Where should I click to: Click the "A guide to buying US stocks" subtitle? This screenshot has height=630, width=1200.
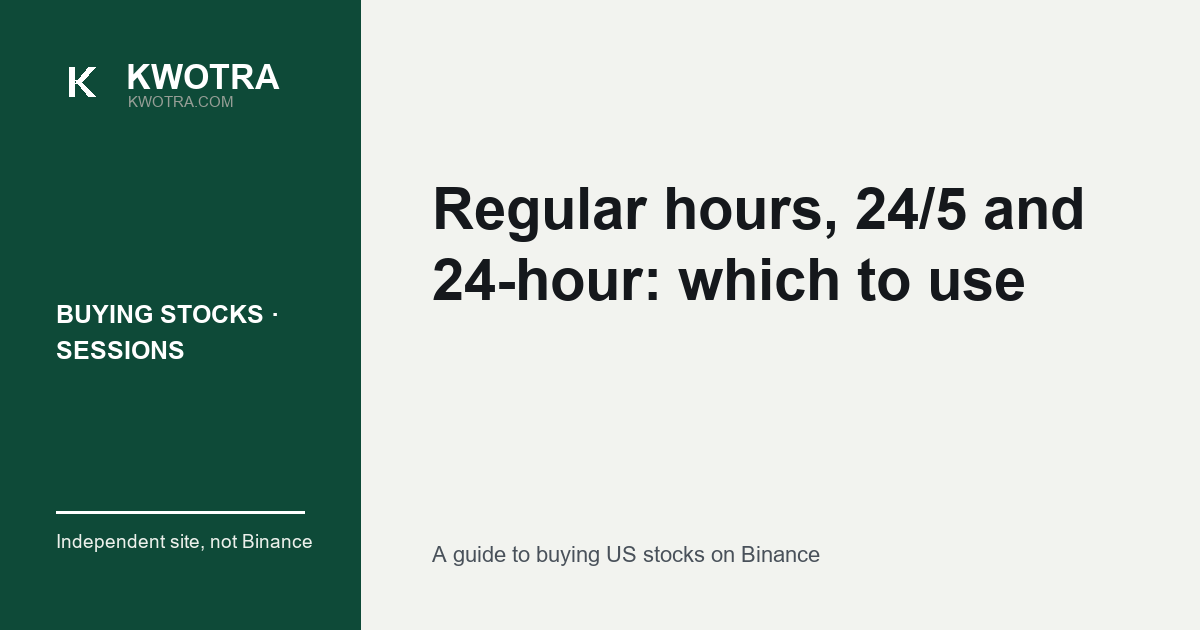click(568, 555)
